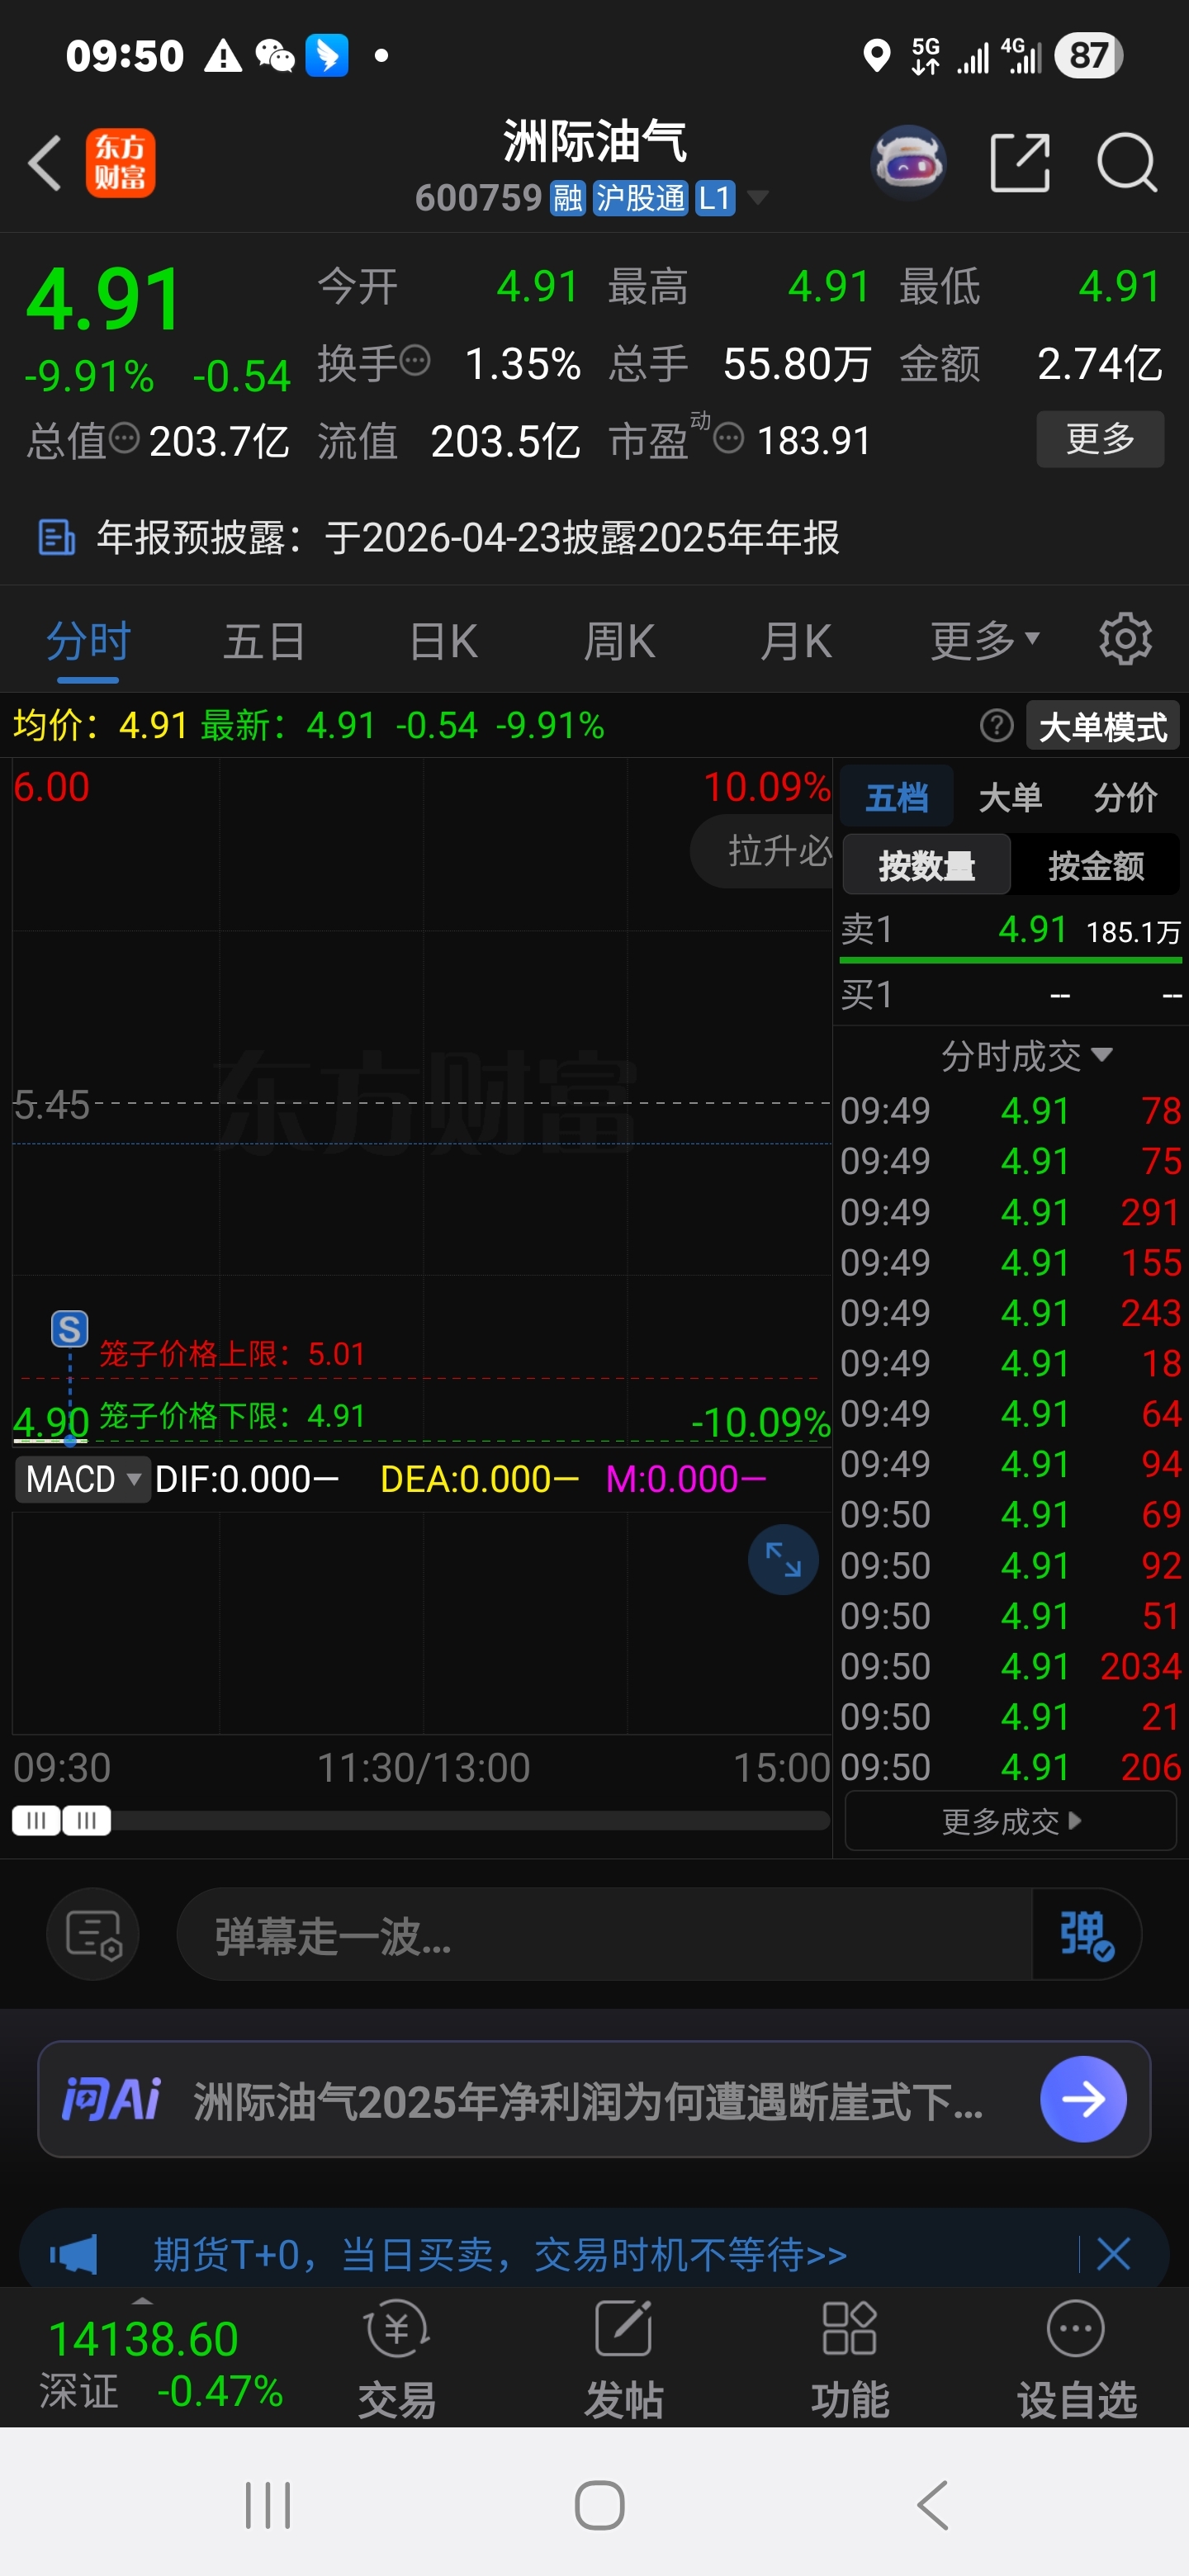Switch to 周K chart tab

619,641
